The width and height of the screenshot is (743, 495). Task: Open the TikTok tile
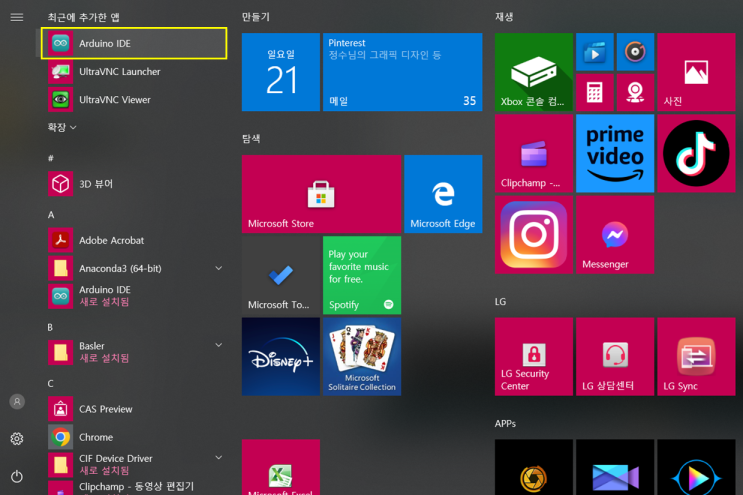(x=696, y=153)
